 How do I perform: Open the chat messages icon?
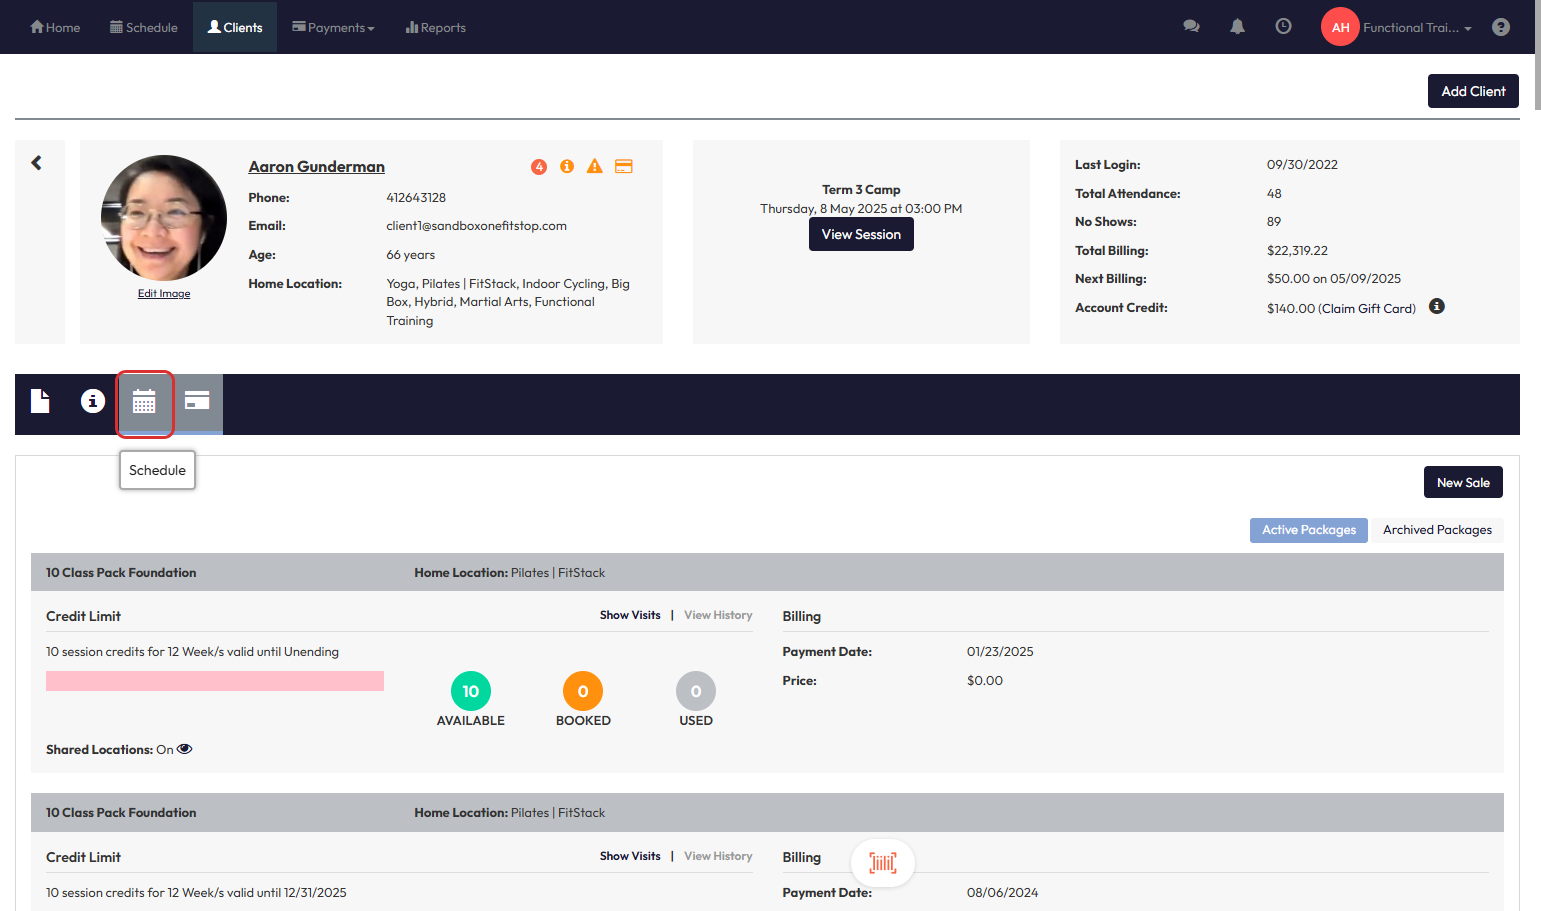click(x=1191, y=27)
